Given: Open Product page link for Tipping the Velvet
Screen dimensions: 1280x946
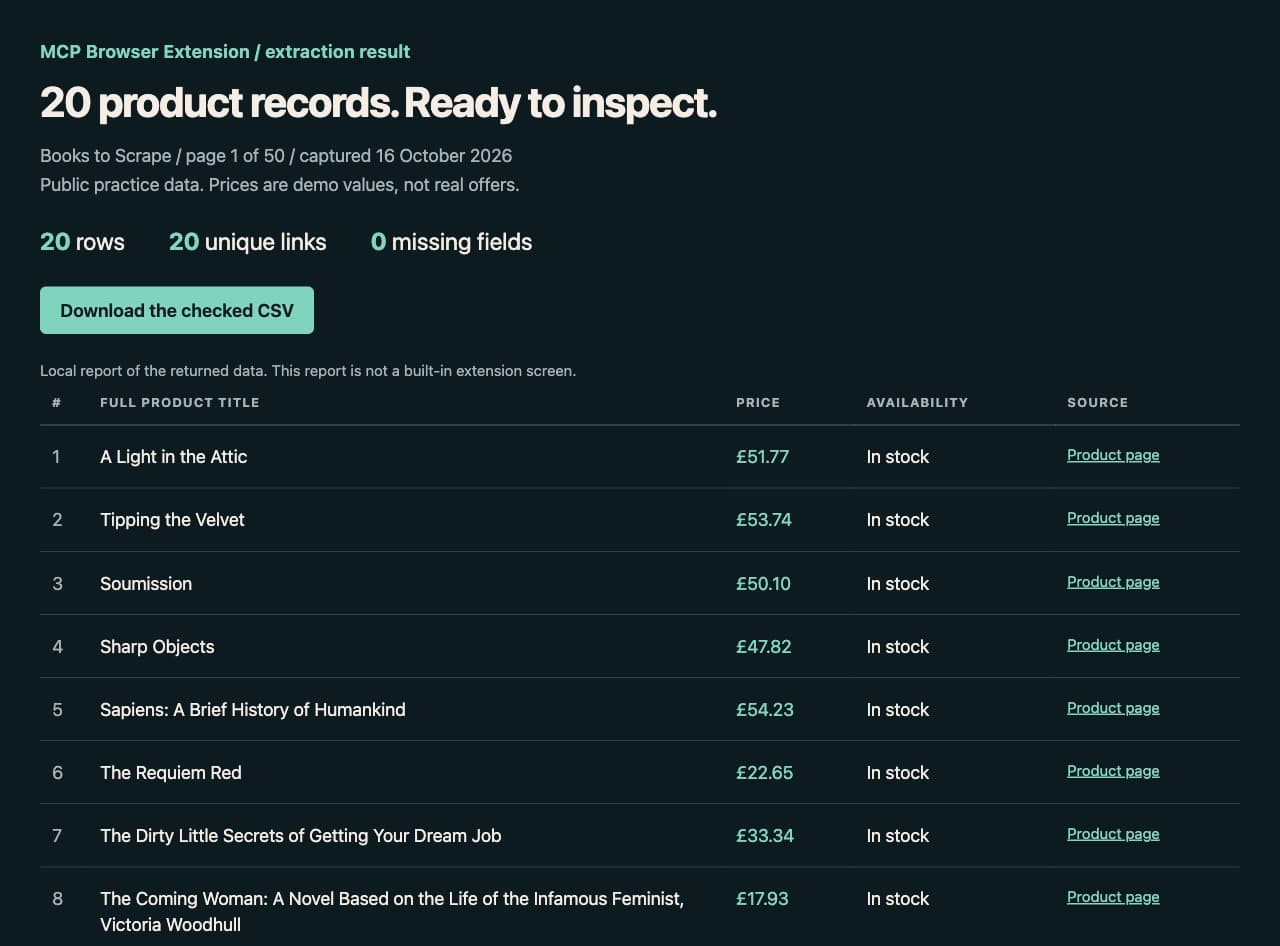Looking at the screenshot, I should pyautogui.click(x=1113, y=518).
